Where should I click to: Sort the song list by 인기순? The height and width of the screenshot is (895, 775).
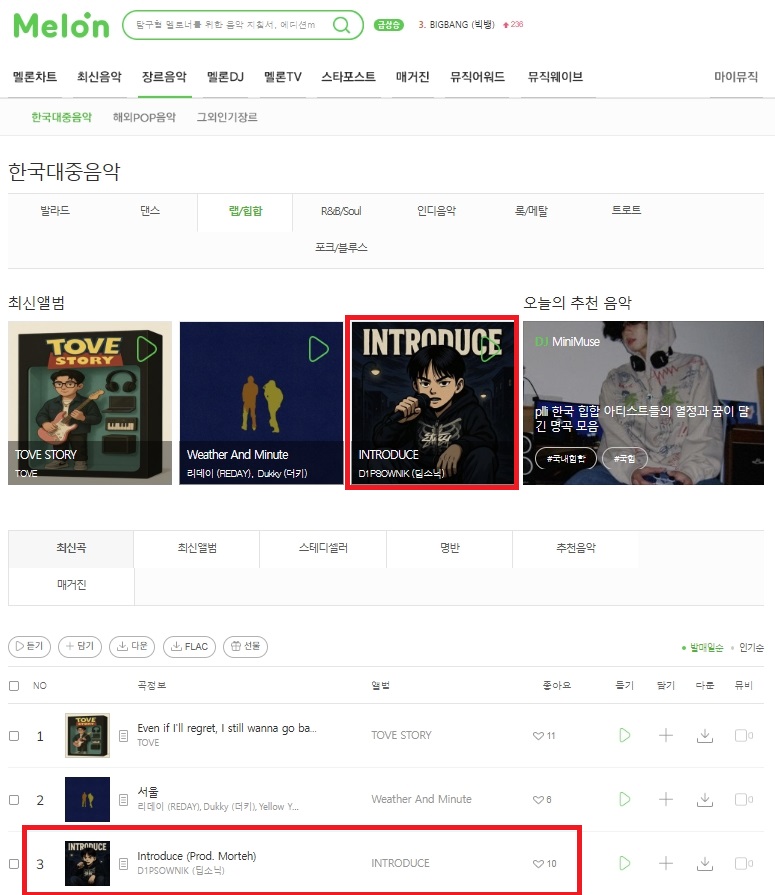click(751, 647)
